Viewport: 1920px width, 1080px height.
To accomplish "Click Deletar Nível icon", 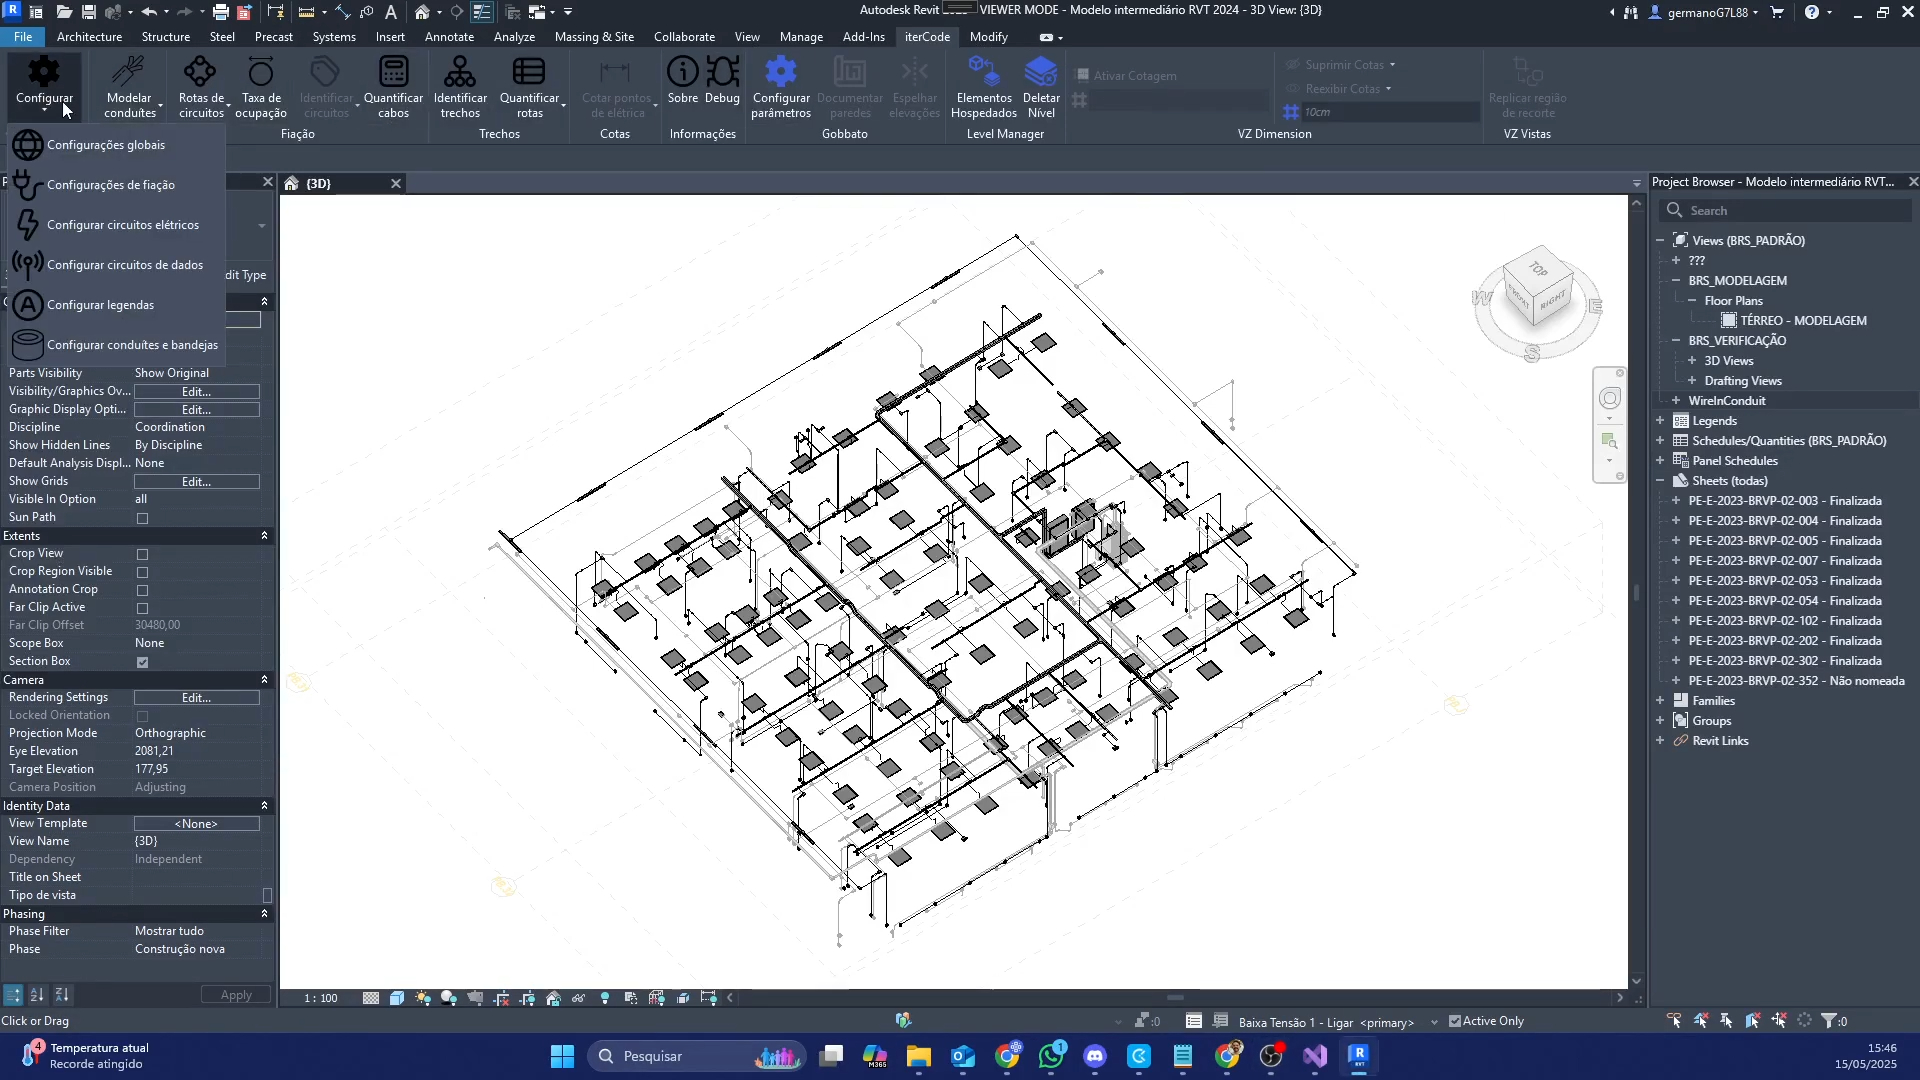I will tap(1041, 72).
